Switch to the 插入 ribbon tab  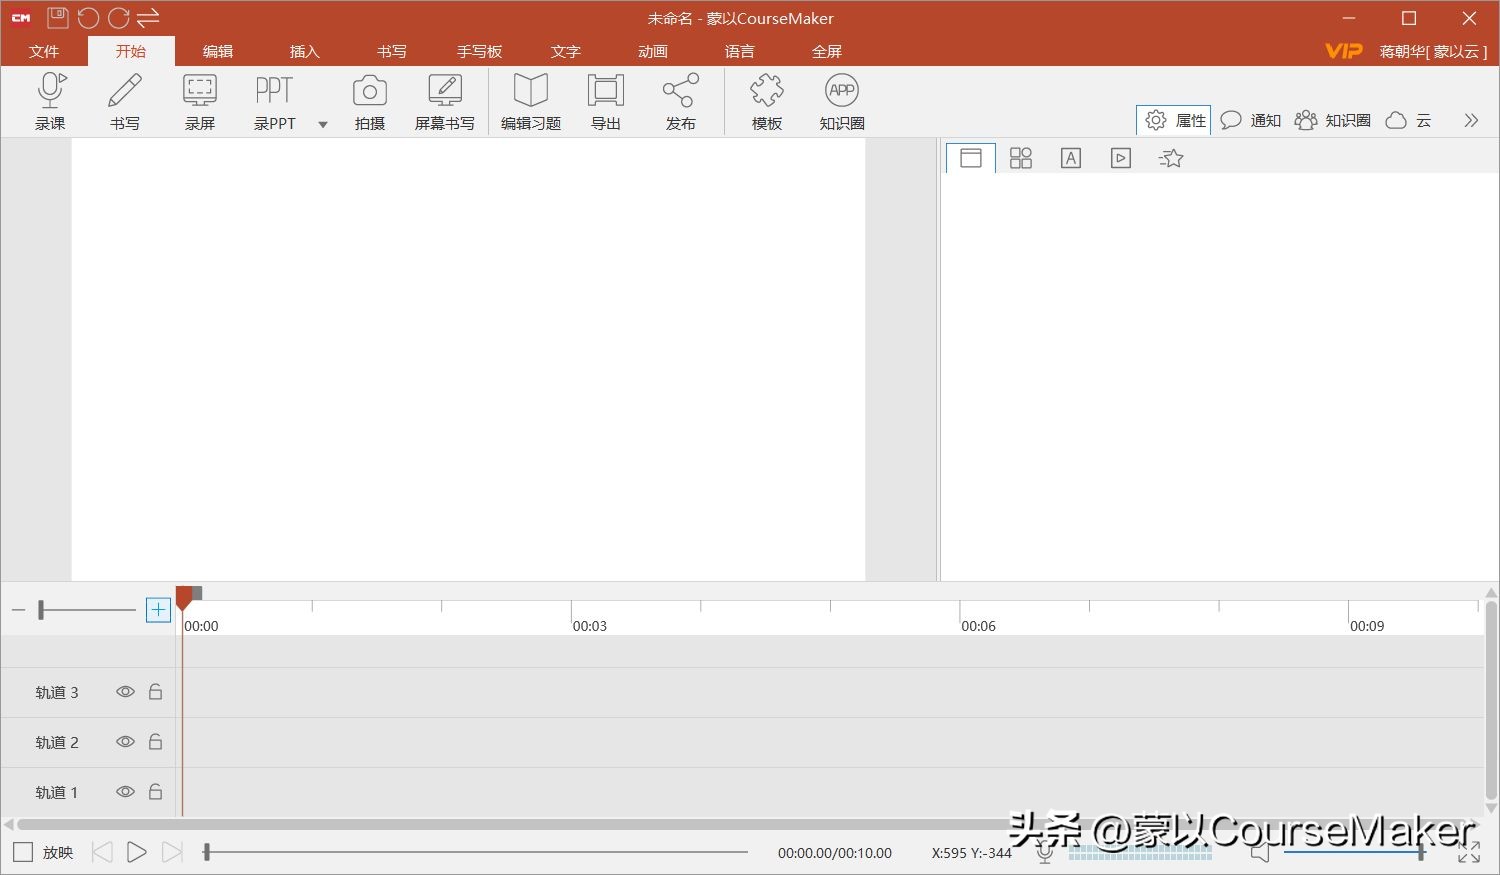coord(305,51)
